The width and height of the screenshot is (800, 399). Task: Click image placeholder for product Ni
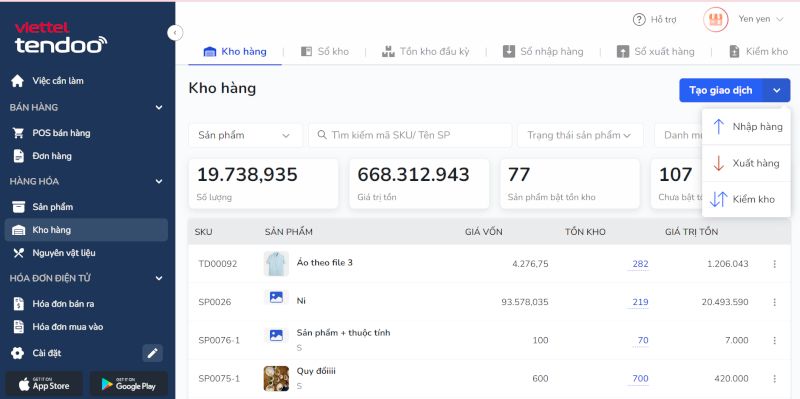[x=276, y=297]
